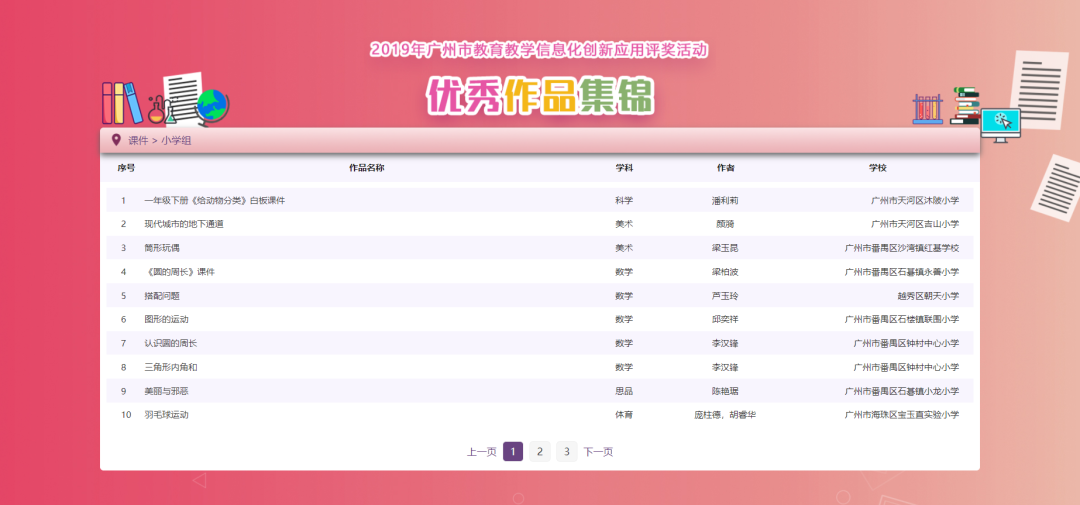The image size is (1080, 505).
Task: Select the 小学组 breadcrumb item
Action: (176, 141)
